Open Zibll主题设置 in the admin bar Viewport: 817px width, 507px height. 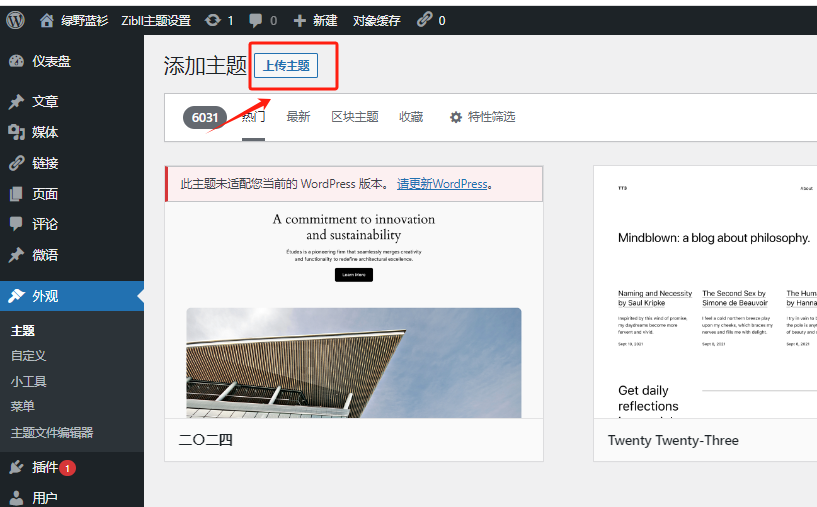click(156, 20)
